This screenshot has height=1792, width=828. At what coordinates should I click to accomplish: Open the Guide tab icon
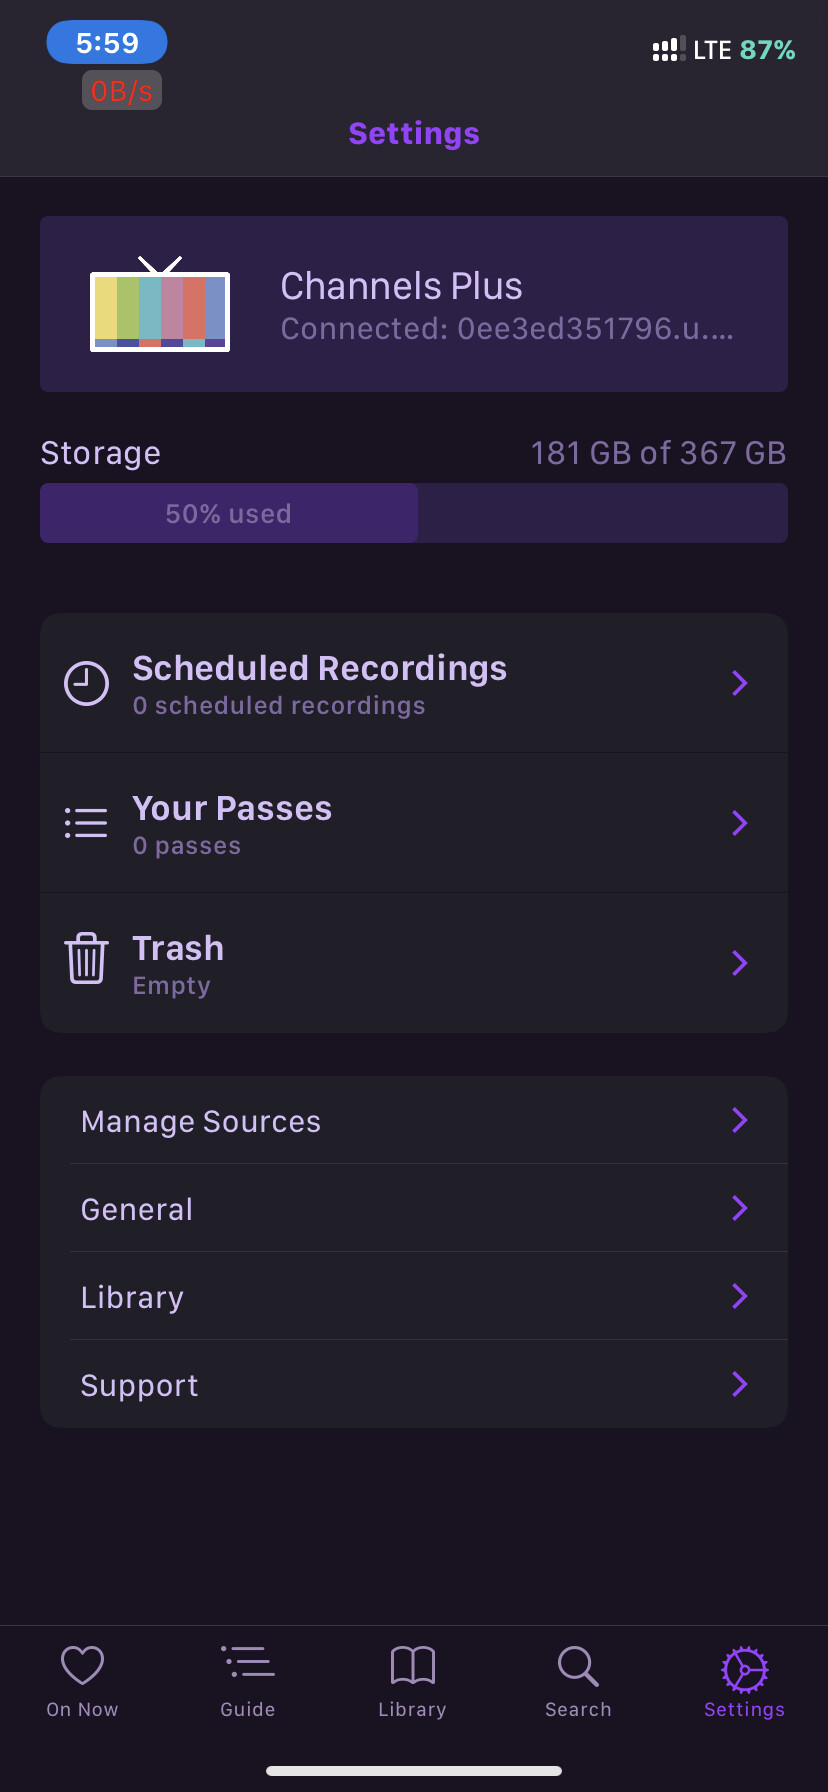248,1664
